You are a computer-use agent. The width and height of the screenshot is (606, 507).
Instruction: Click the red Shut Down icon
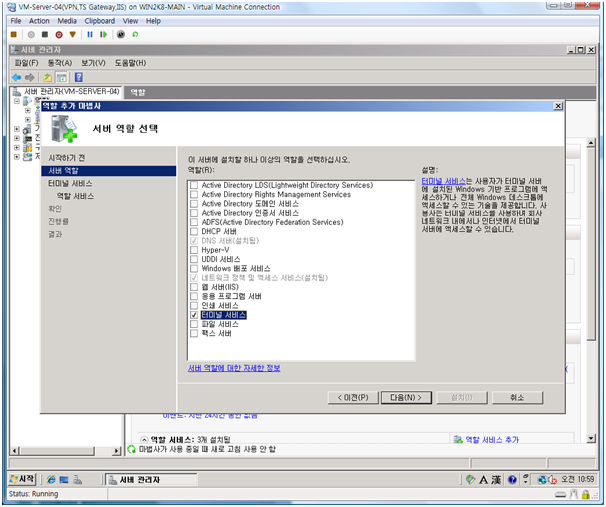point(59,35)
